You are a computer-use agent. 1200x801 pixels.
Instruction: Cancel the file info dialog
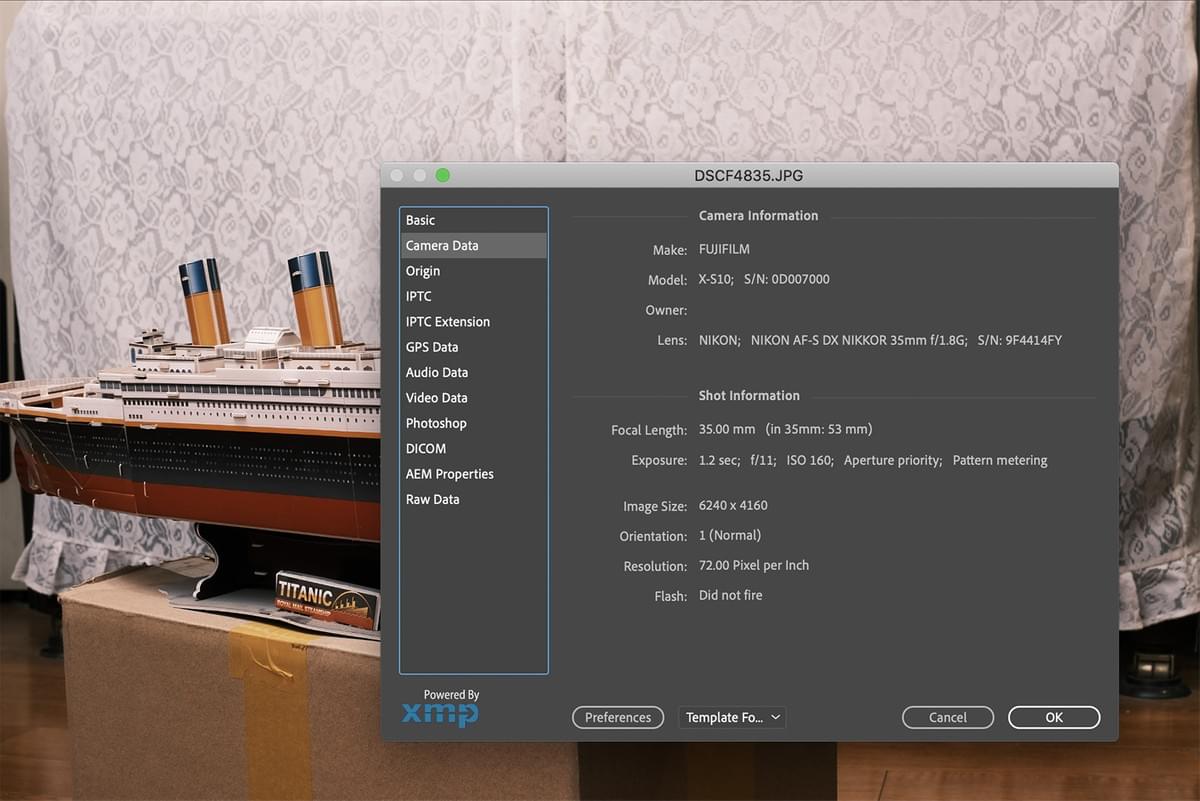(x=948, y=717)
